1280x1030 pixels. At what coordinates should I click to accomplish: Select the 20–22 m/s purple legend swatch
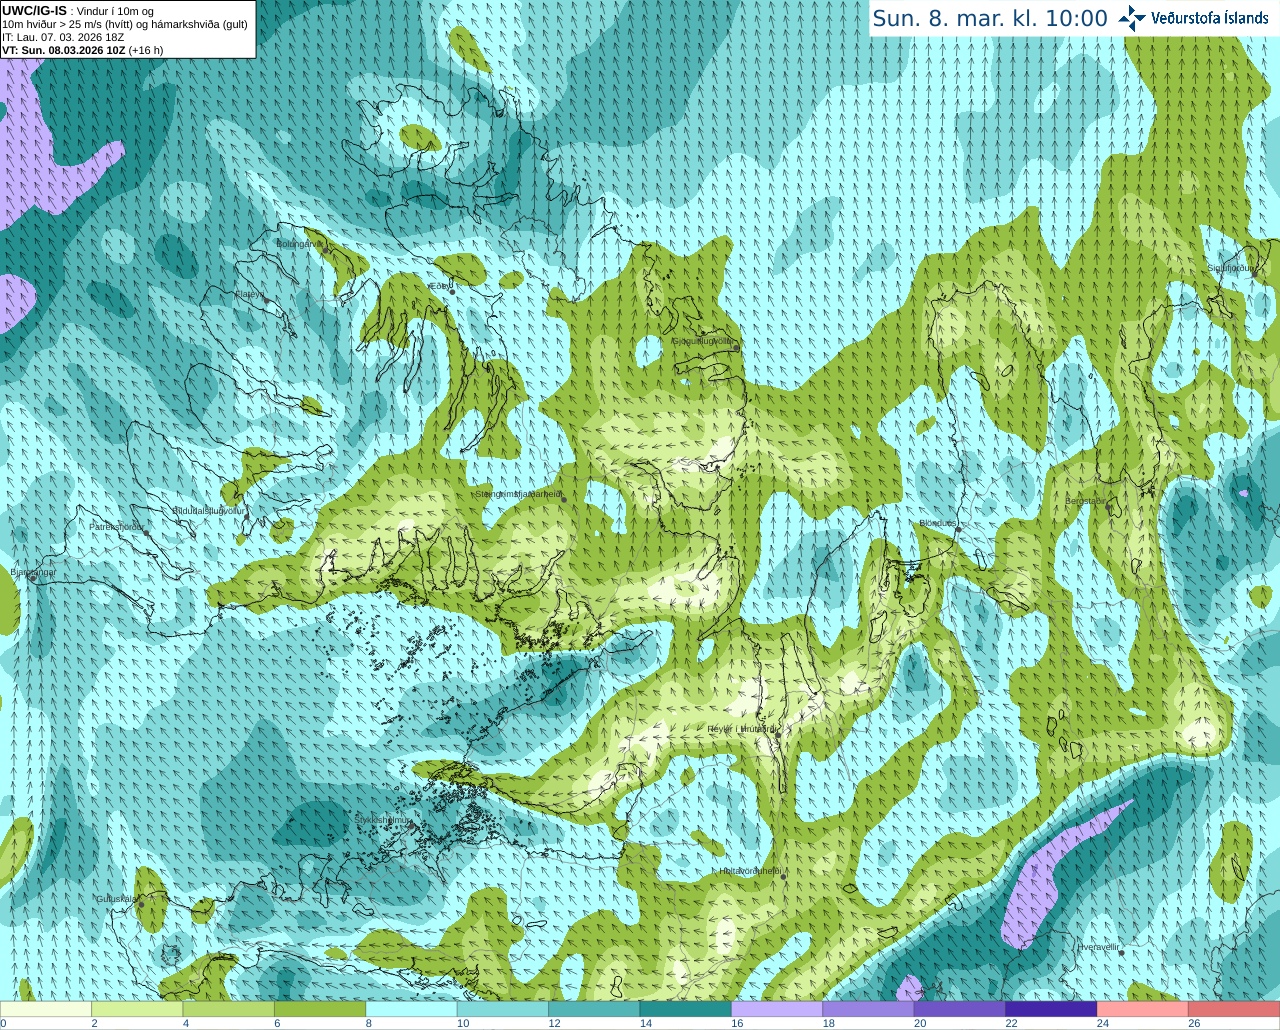coord(960,1009)
